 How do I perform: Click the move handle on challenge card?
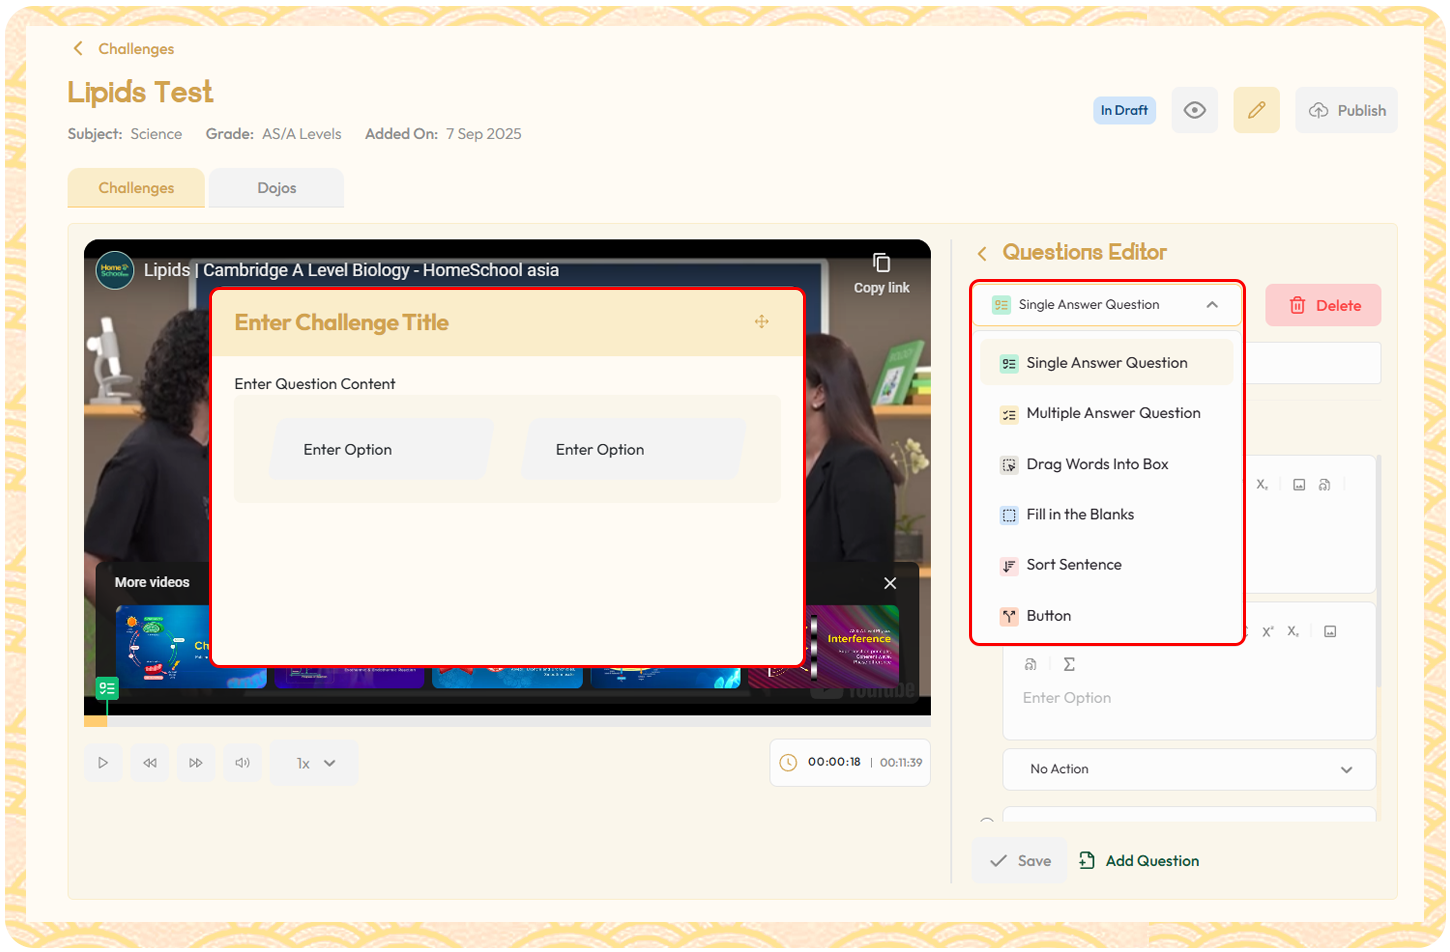pos(762,322)
